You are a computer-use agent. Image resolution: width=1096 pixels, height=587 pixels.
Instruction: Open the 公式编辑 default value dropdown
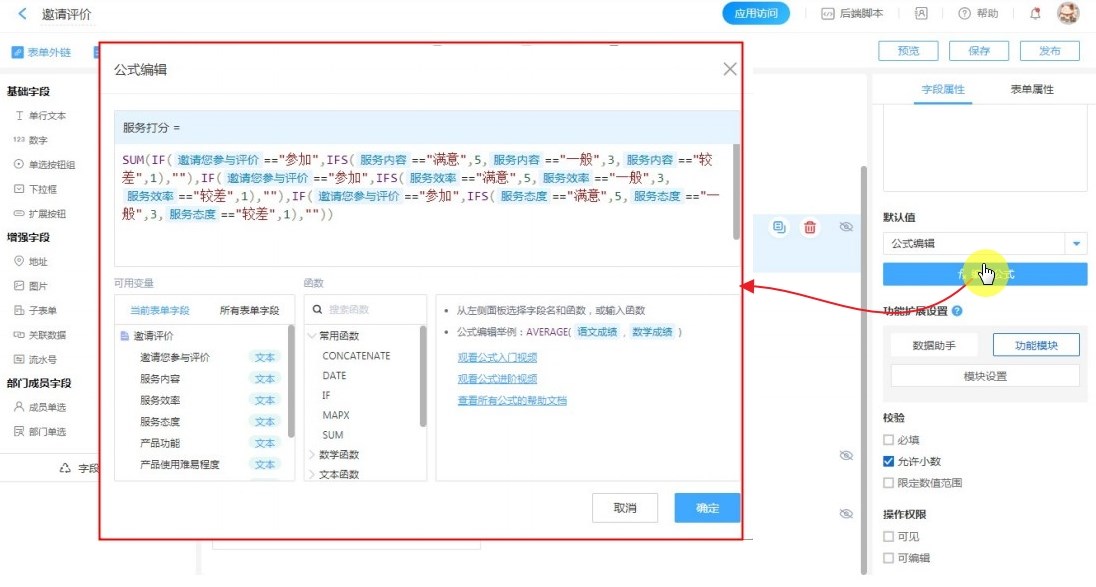click(1076, 243)
